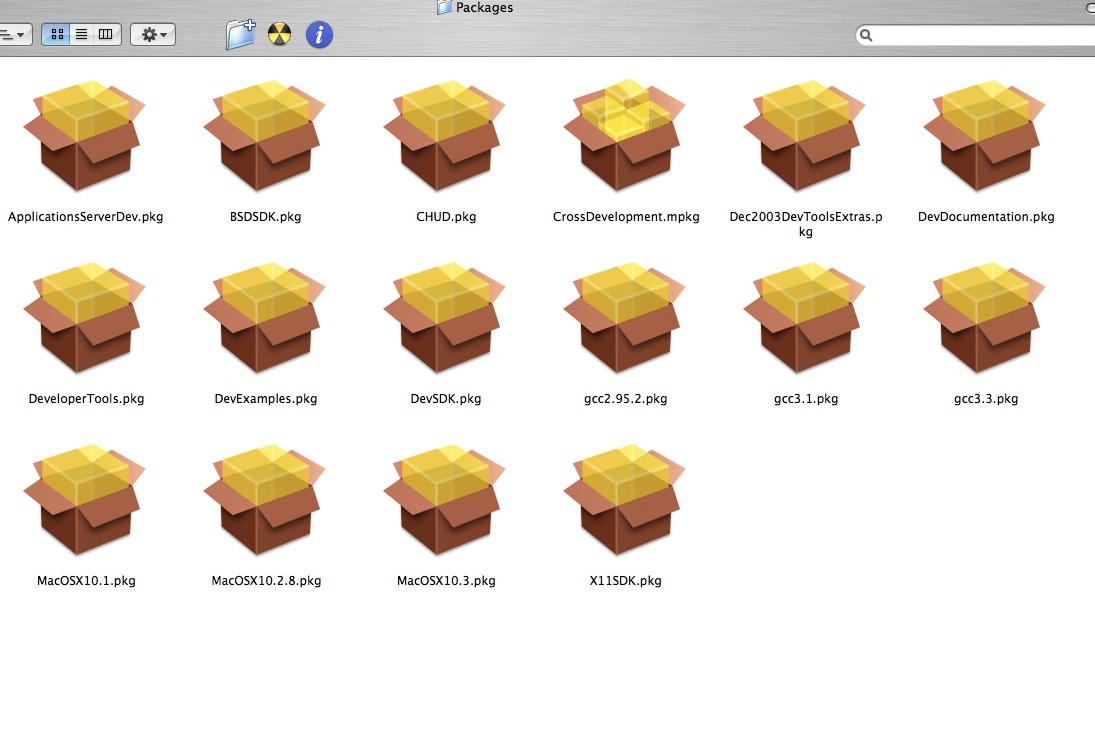Click the DevExamples.pkg file name
Viewport: 1095px width, 735px height.
(x=265, y=399)
